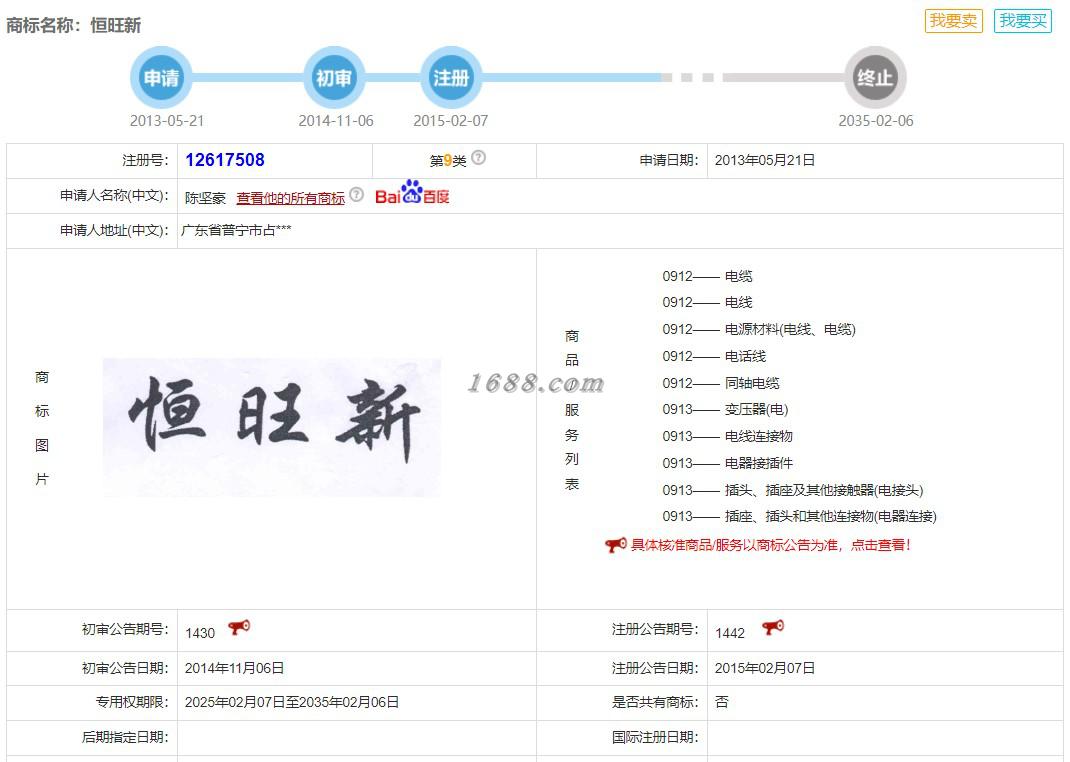Click timeline date 2014-11-06
This screenshot has height=762, width=1070.
[336, 121]
